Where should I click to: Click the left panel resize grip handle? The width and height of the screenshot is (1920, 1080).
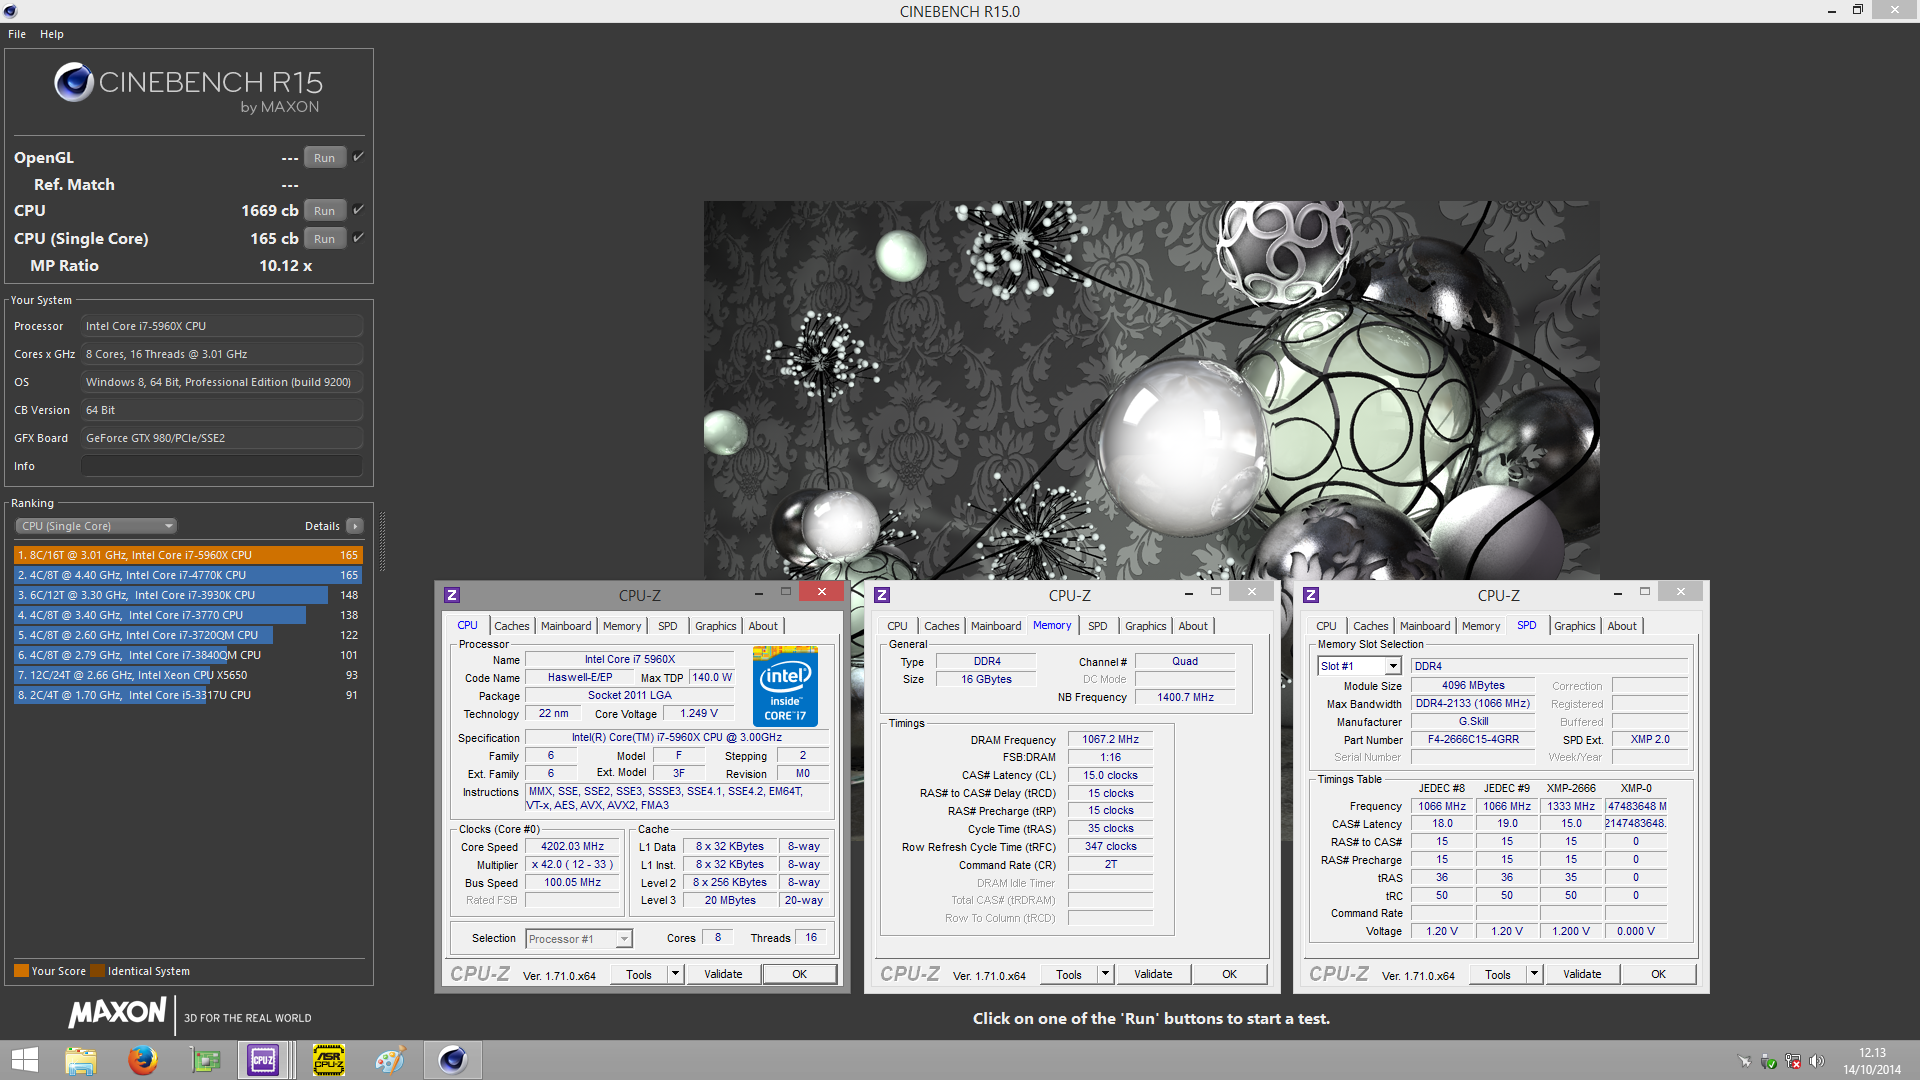pos(382,541)
